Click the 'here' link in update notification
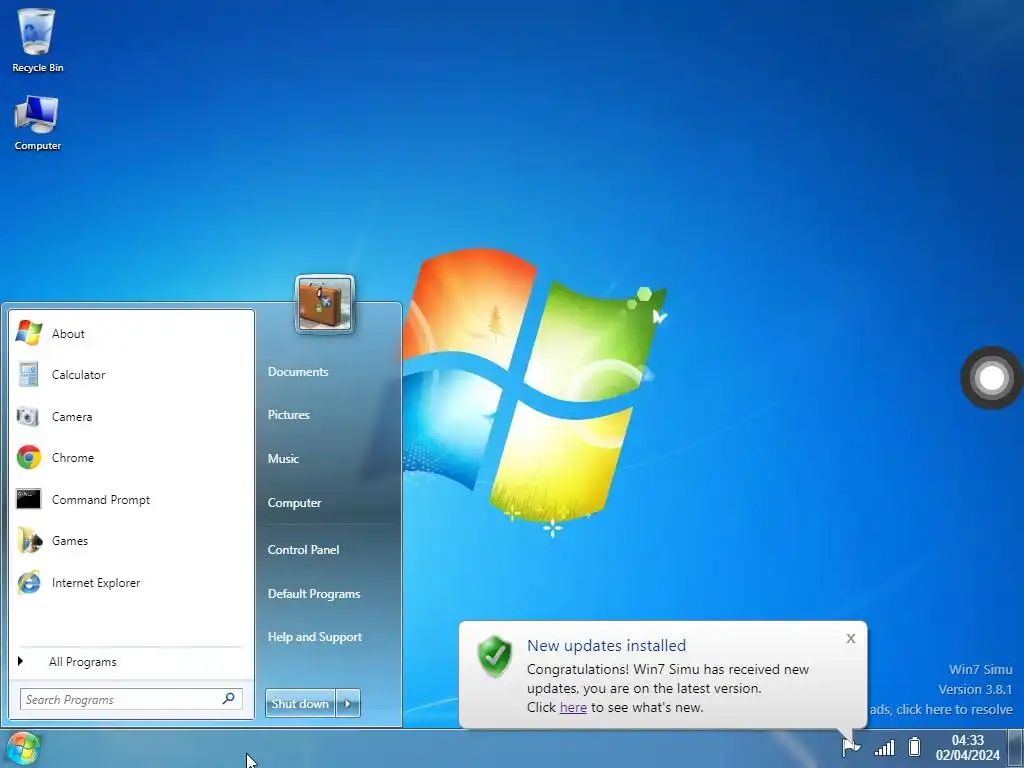 [x=573, y=707]
